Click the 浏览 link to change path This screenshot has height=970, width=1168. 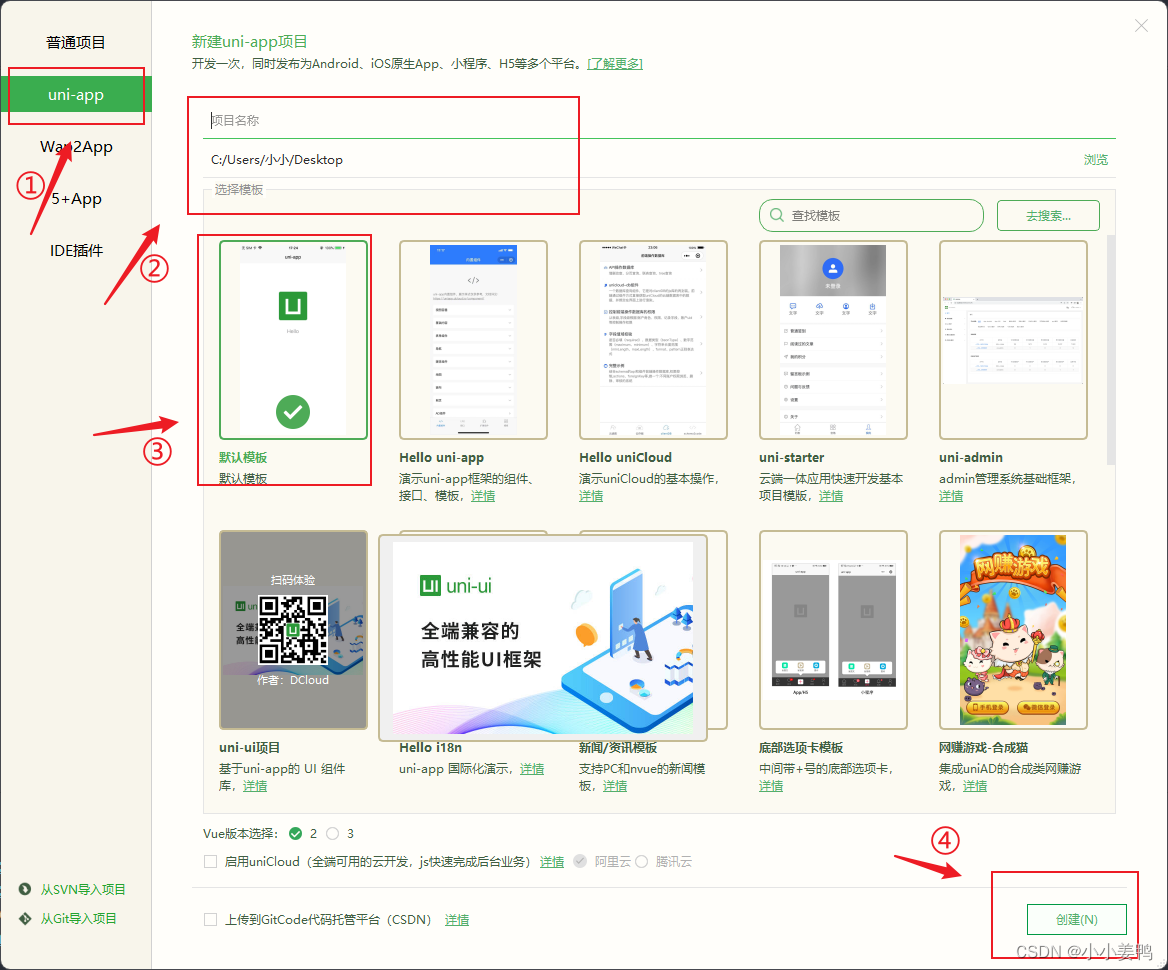tap(1095, 158)
